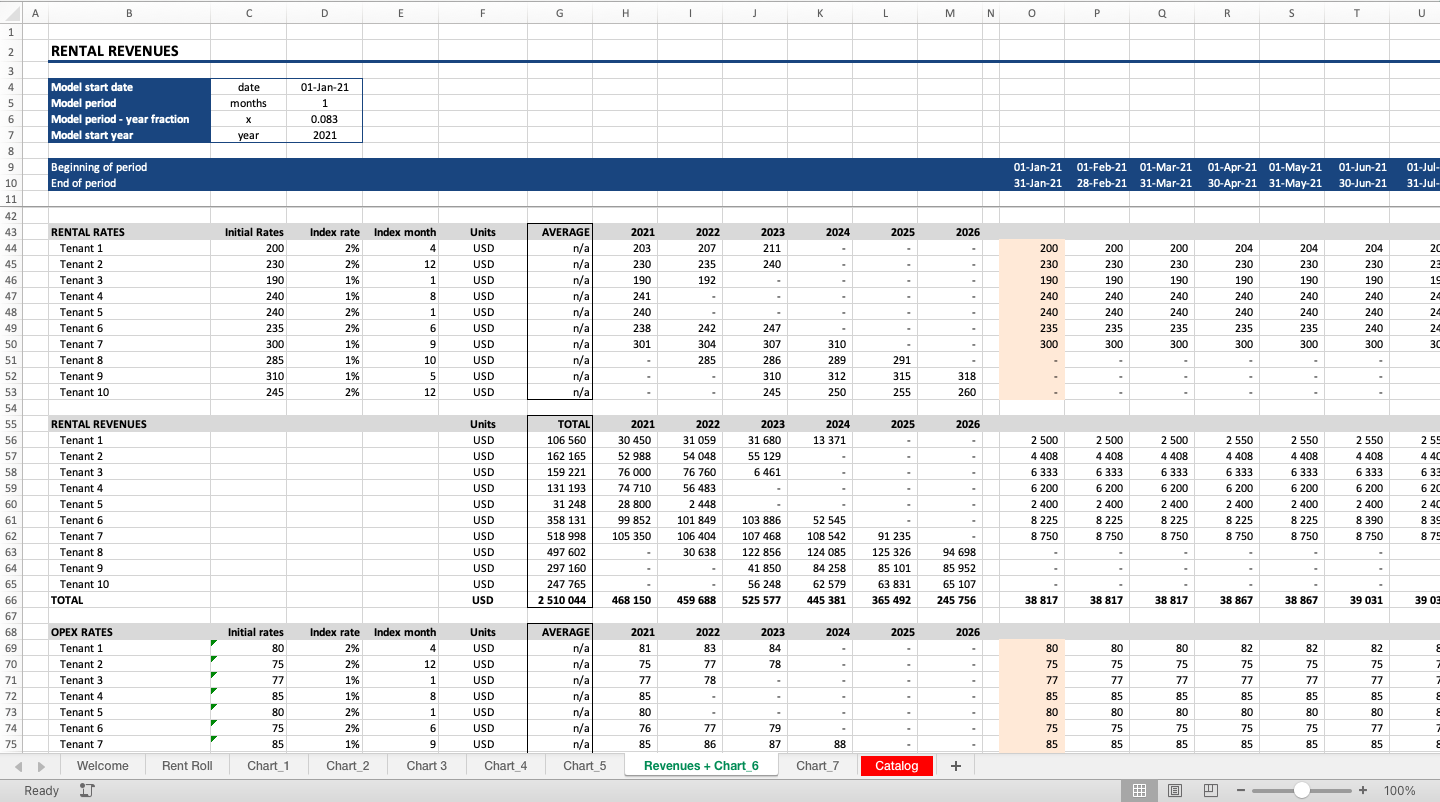Image resolution: width=1440 pixels, height=802 pixels.
Task: Click the zoom out minus icon
Action: click(1241, 790)
